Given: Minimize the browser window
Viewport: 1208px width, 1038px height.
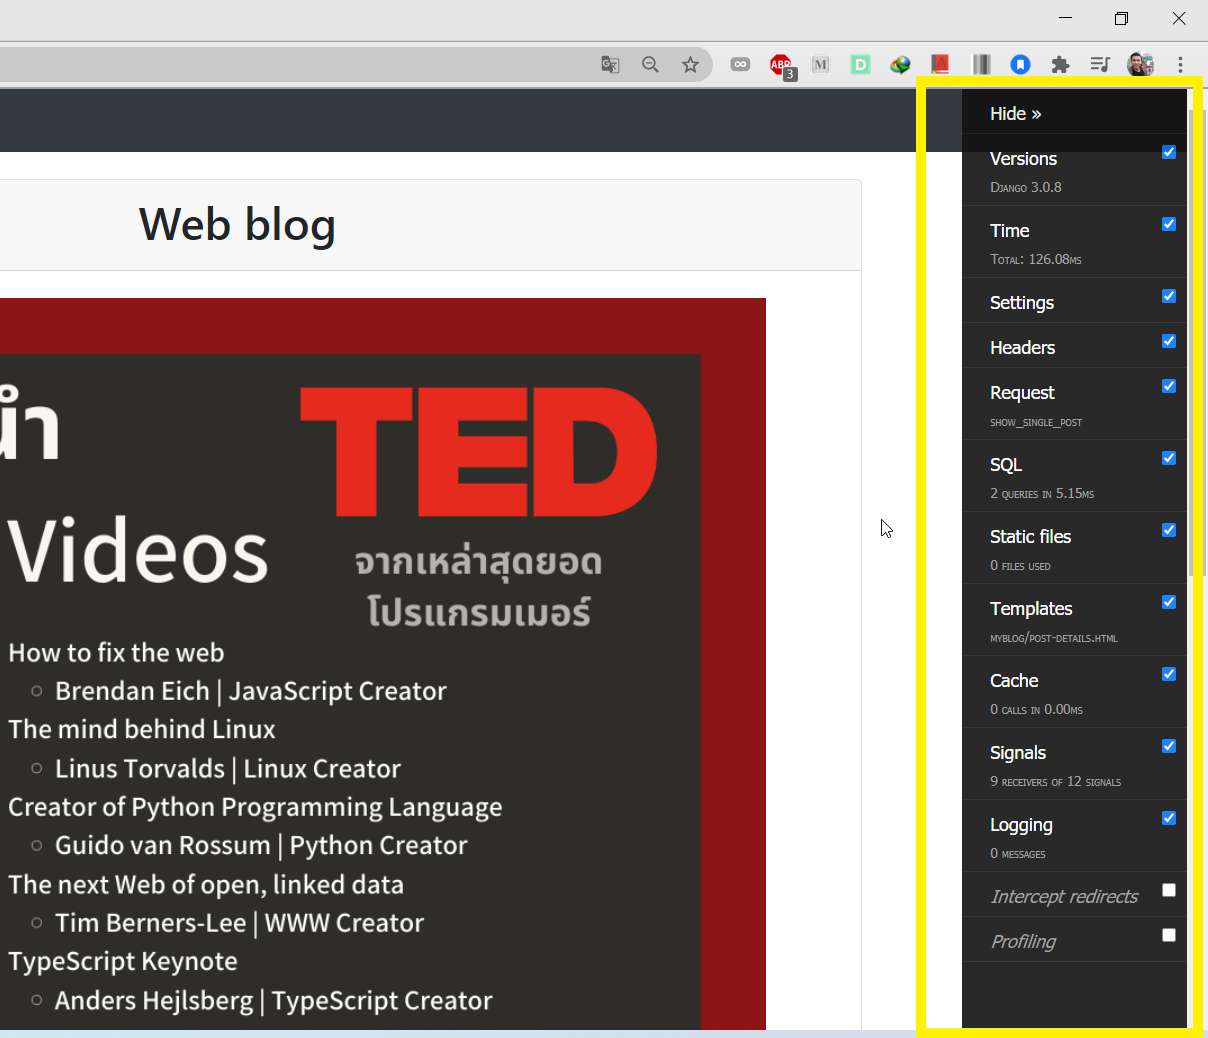Looking at the screenshot, I should pos(1065,18).
